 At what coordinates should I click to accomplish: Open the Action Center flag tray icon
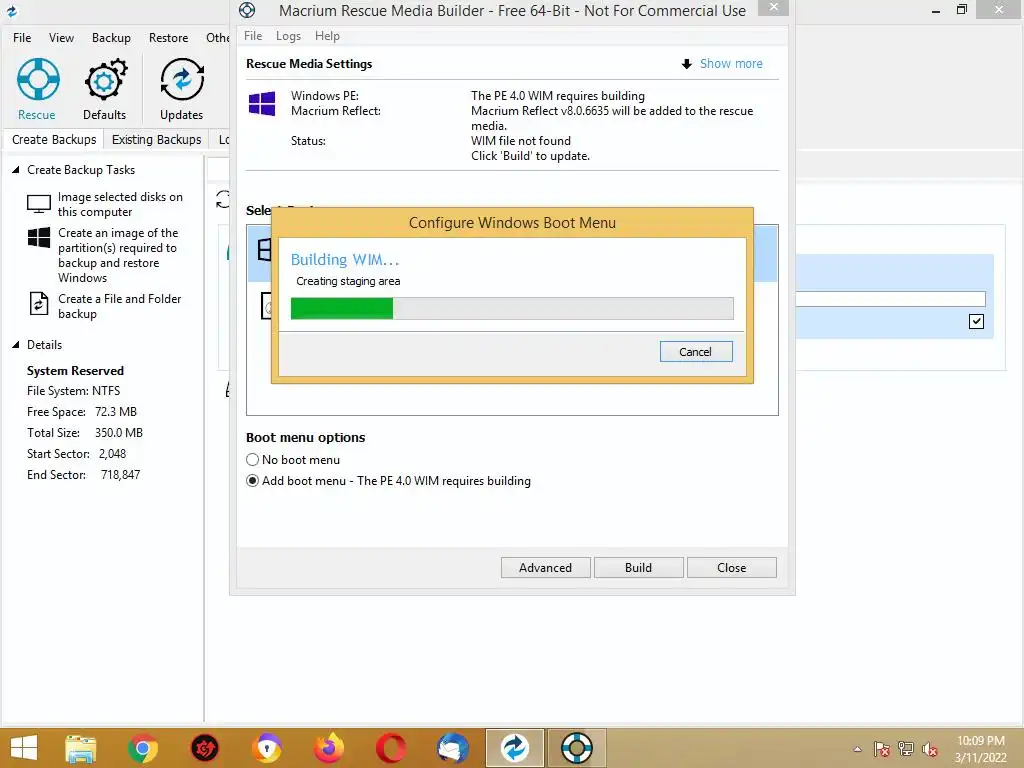[882, 749]
